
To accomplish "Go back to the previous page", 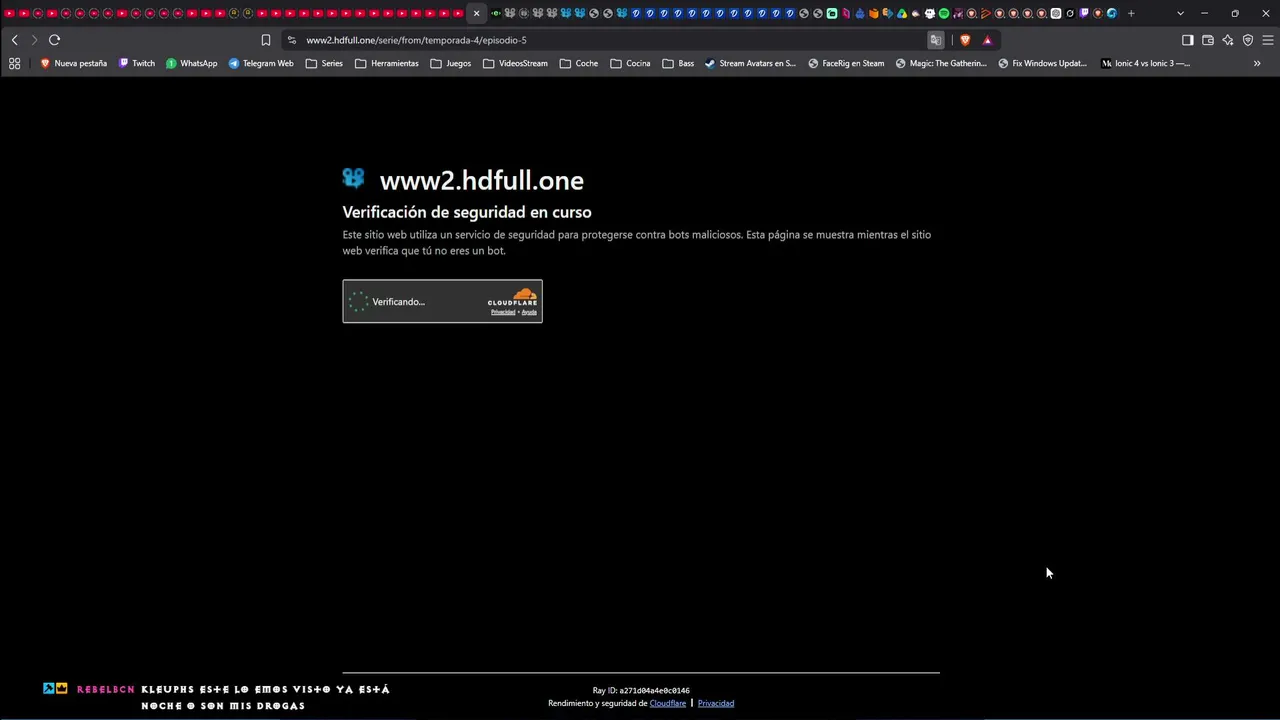I will point(14,40).
